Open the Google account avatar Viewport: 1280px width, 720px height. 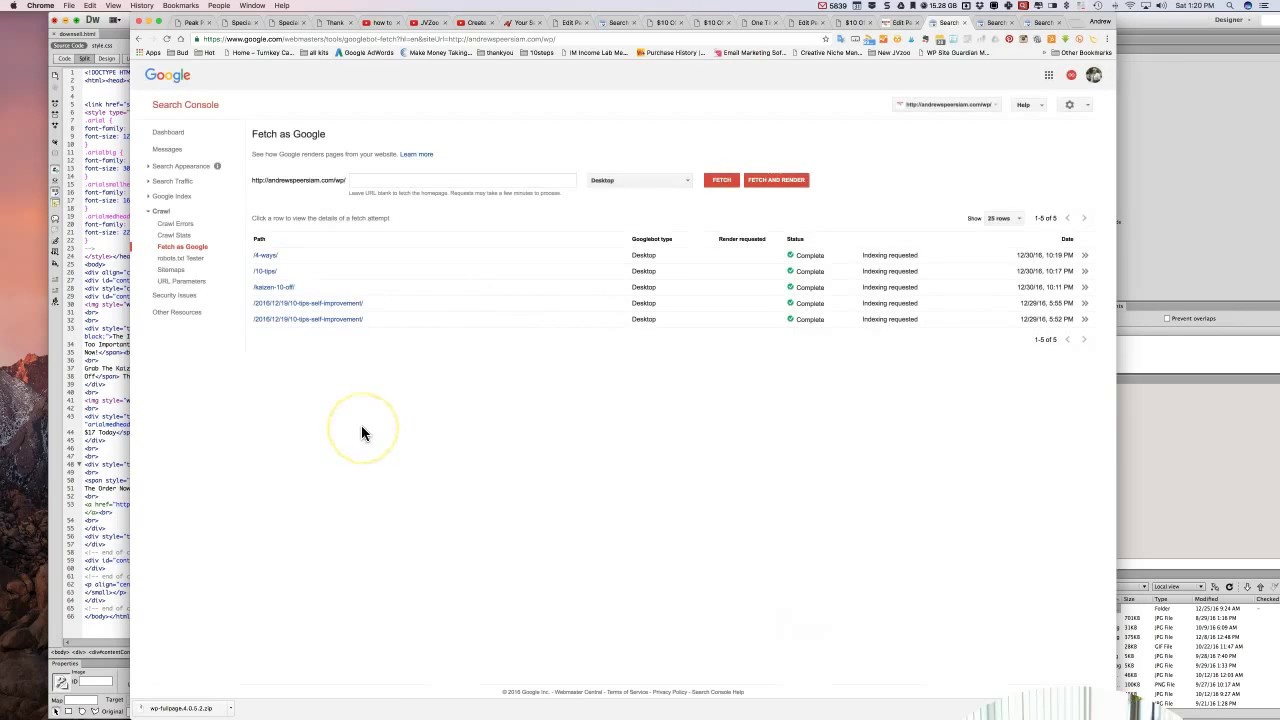point(1094,75)
